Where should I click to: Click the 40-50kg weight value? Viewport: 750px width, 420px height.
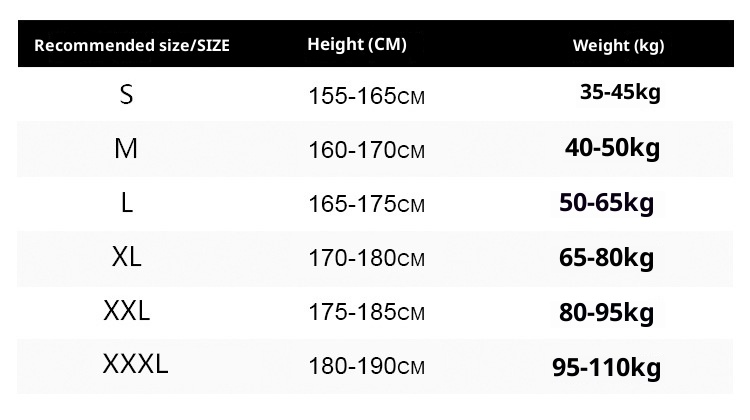point(612,148)
